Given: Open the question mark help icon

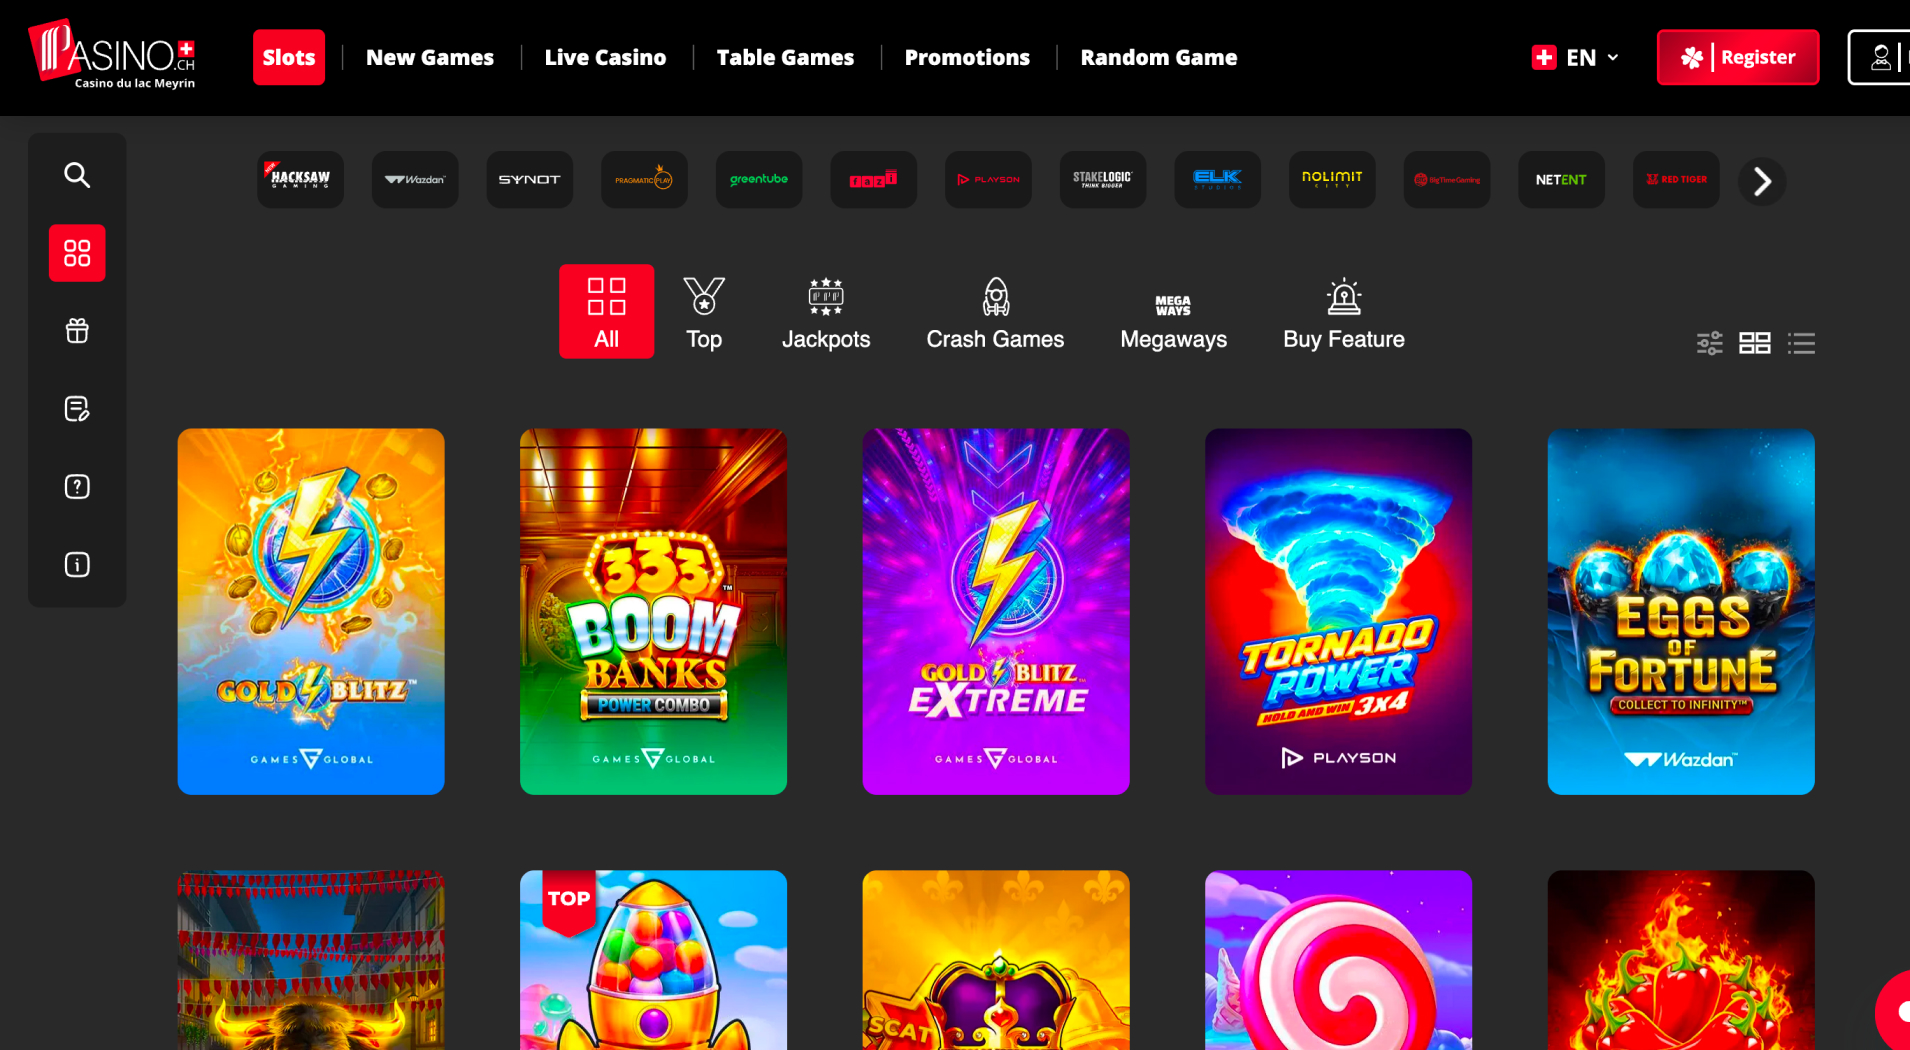Looking at the screenshot, I should (77, 487).
